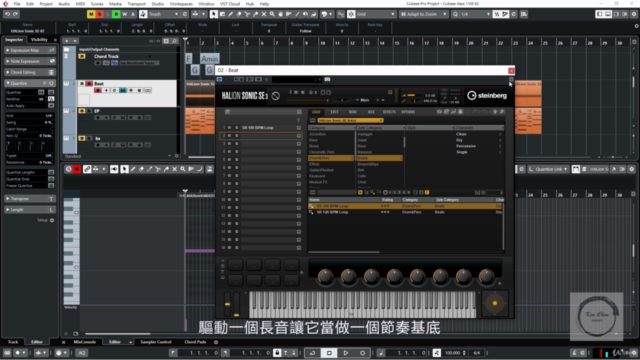Toggle left zone visibility button
This screenshot has height=360, width=640.
(600, 14)
